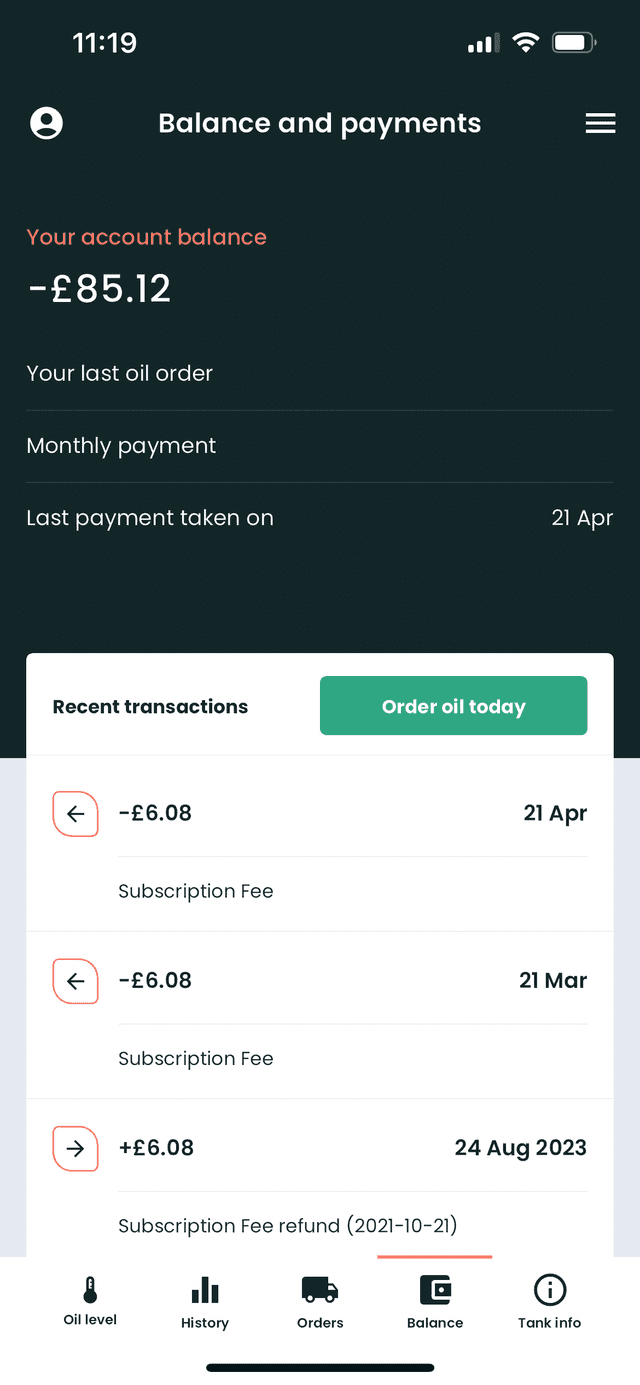
Task: Expand the 21 Mar Subscription Fee transaction arrow
Action: (x=75, y=981)
